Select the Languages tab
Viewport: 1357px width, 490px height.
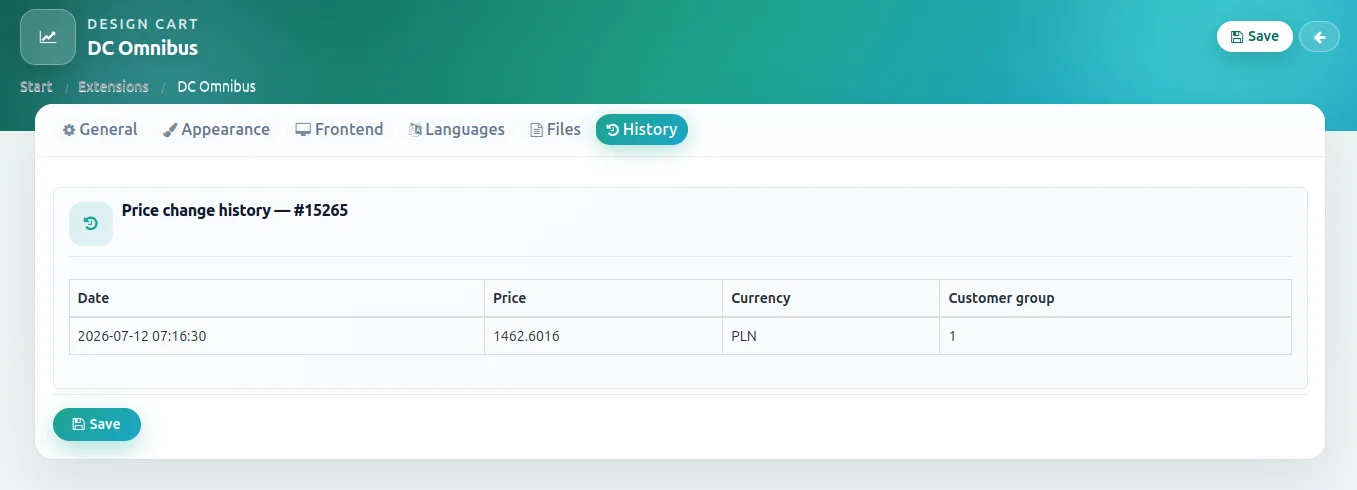pyautogui.click(x=457, y=130)
